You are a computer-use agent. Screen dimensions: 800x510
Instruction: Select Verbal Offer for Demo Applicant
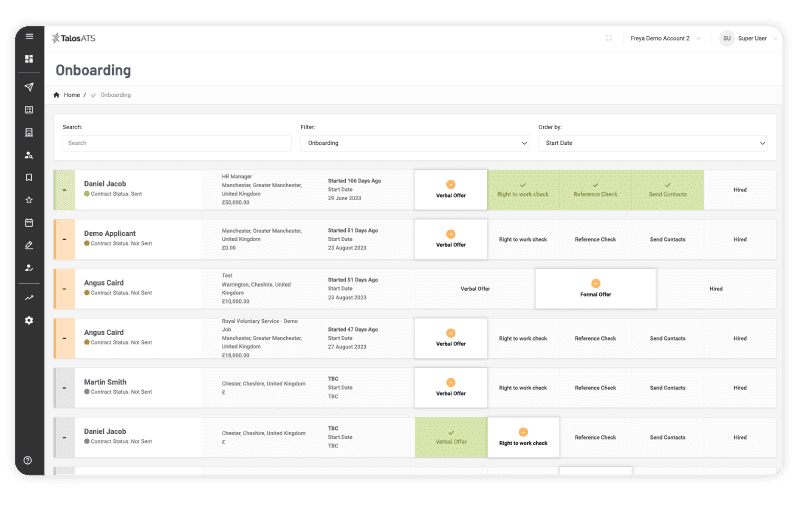pyautogui.click(x=451, y=239)
